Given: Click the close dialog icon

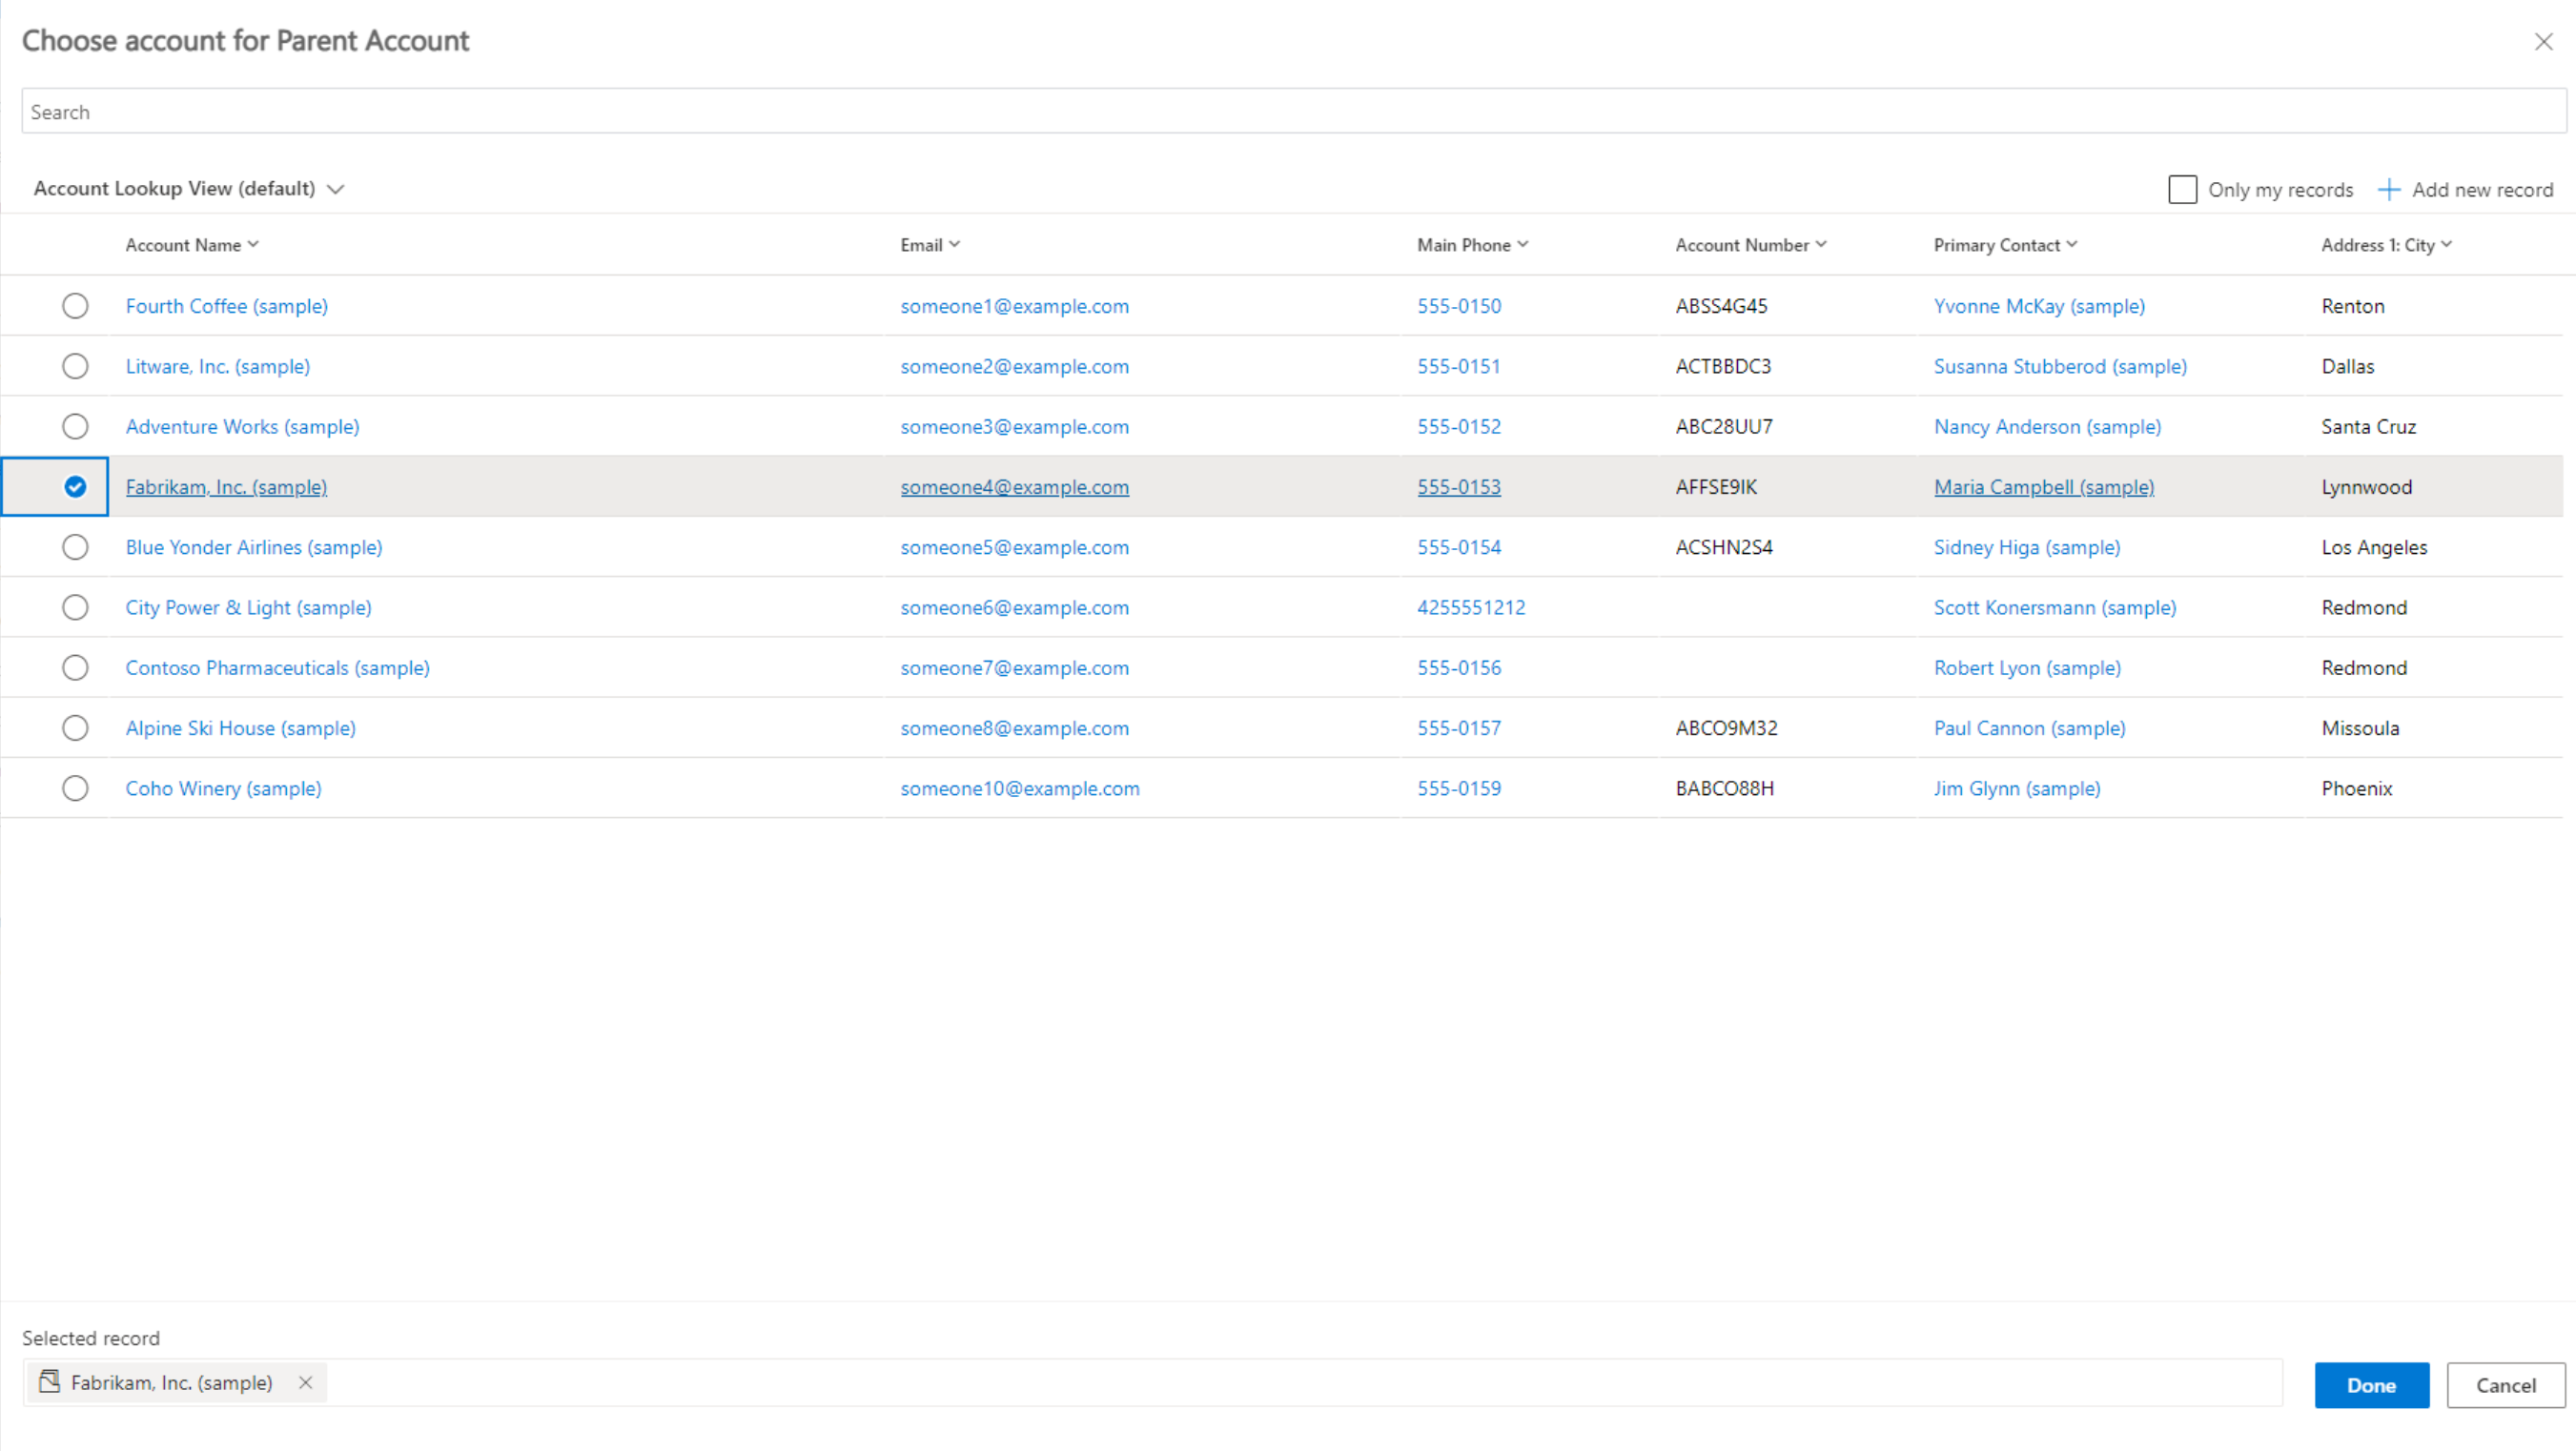Looking at the screenshot, I should click(2545, 41).
